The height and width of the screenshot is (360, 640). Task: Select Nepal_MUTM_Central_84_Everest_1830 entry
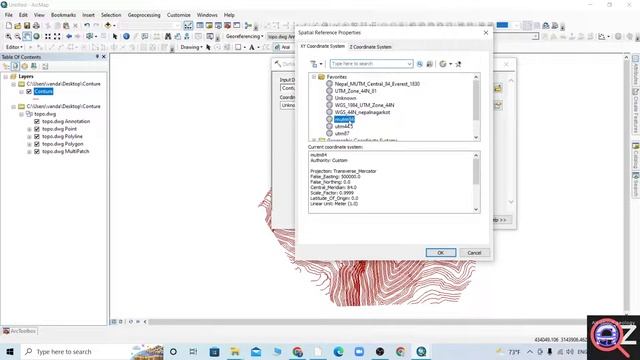click(377, 84)
